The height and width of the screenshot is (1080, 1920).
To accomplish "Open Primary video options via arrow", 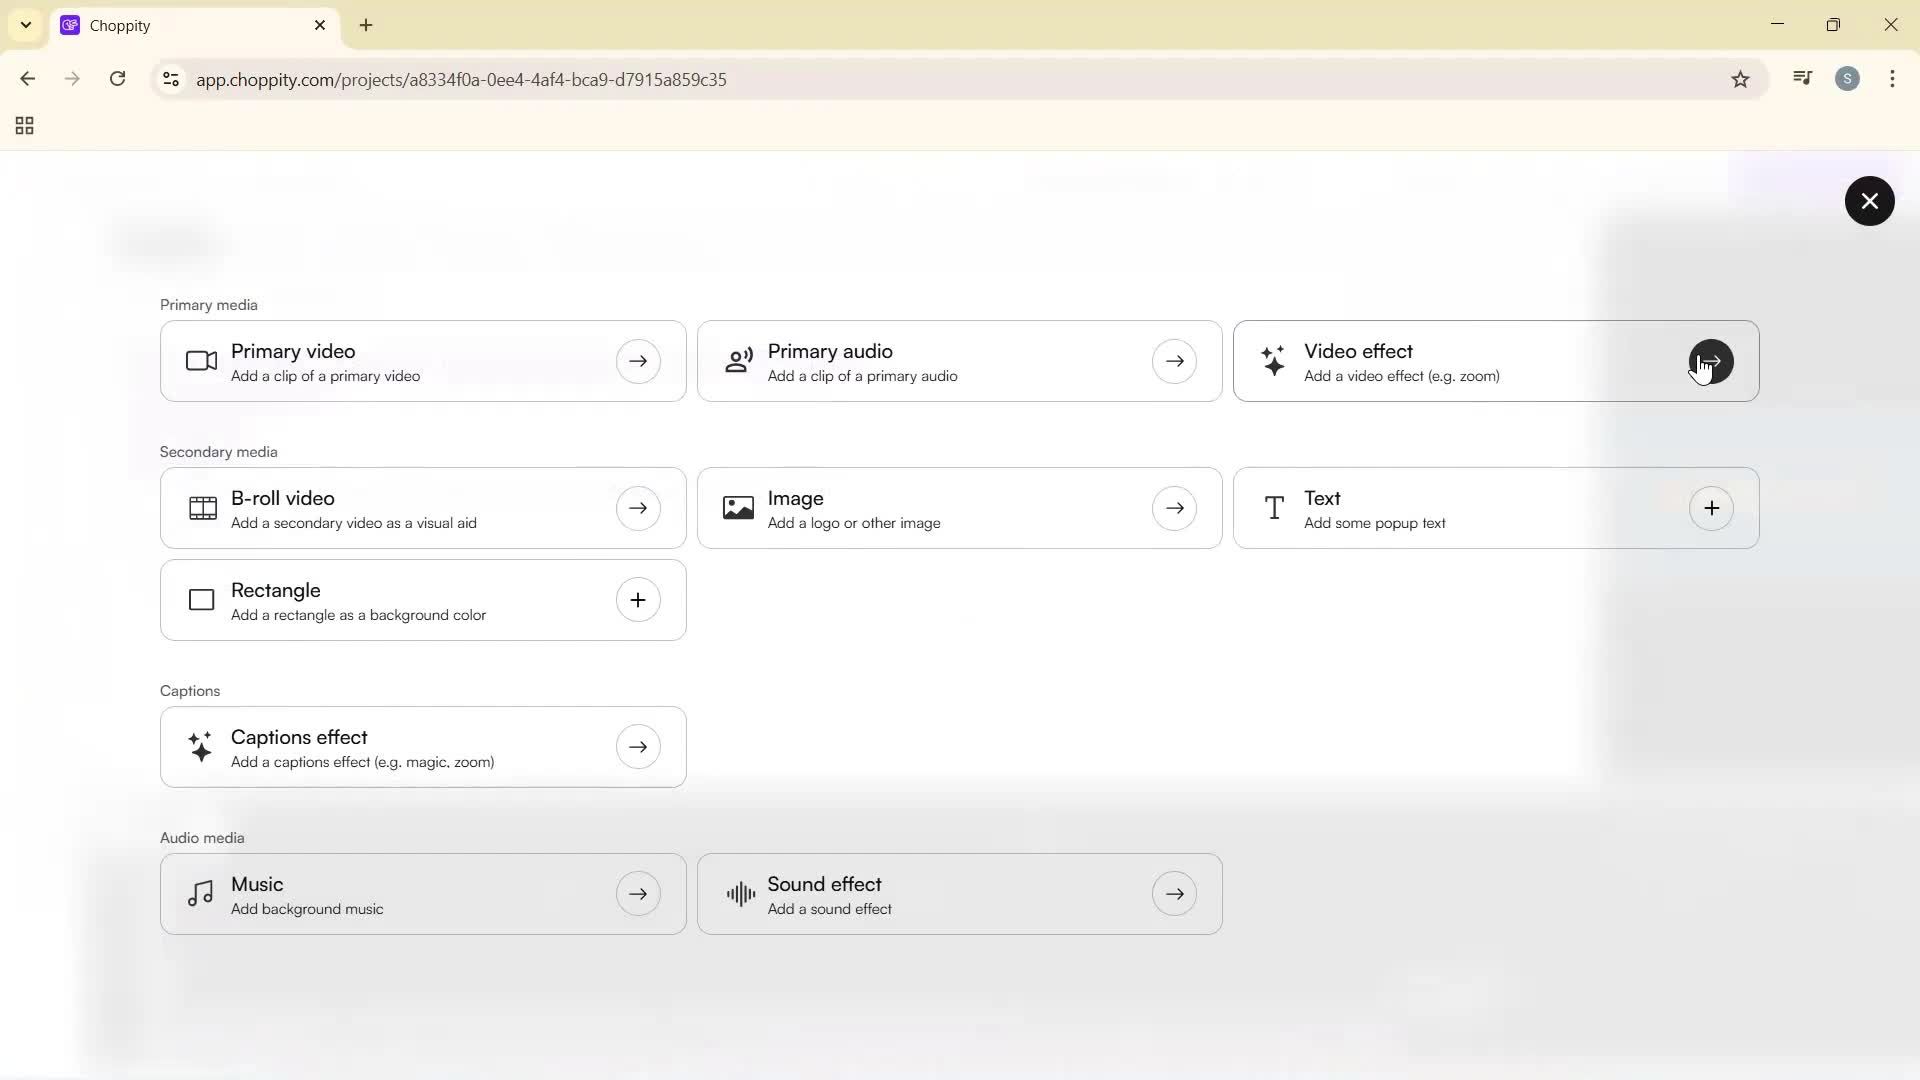I will 638,361.
